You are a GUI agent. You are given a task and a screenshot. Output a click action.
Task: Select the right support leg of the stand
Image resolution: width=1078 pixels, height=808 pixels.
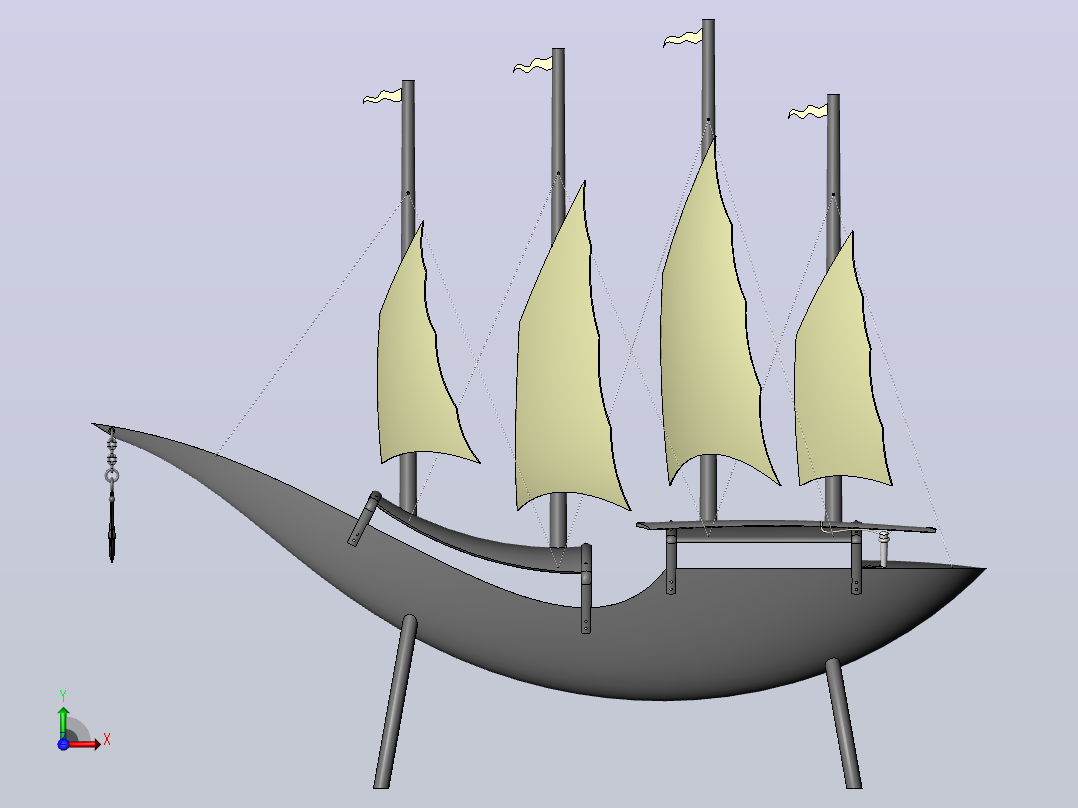tap(844, 723)
